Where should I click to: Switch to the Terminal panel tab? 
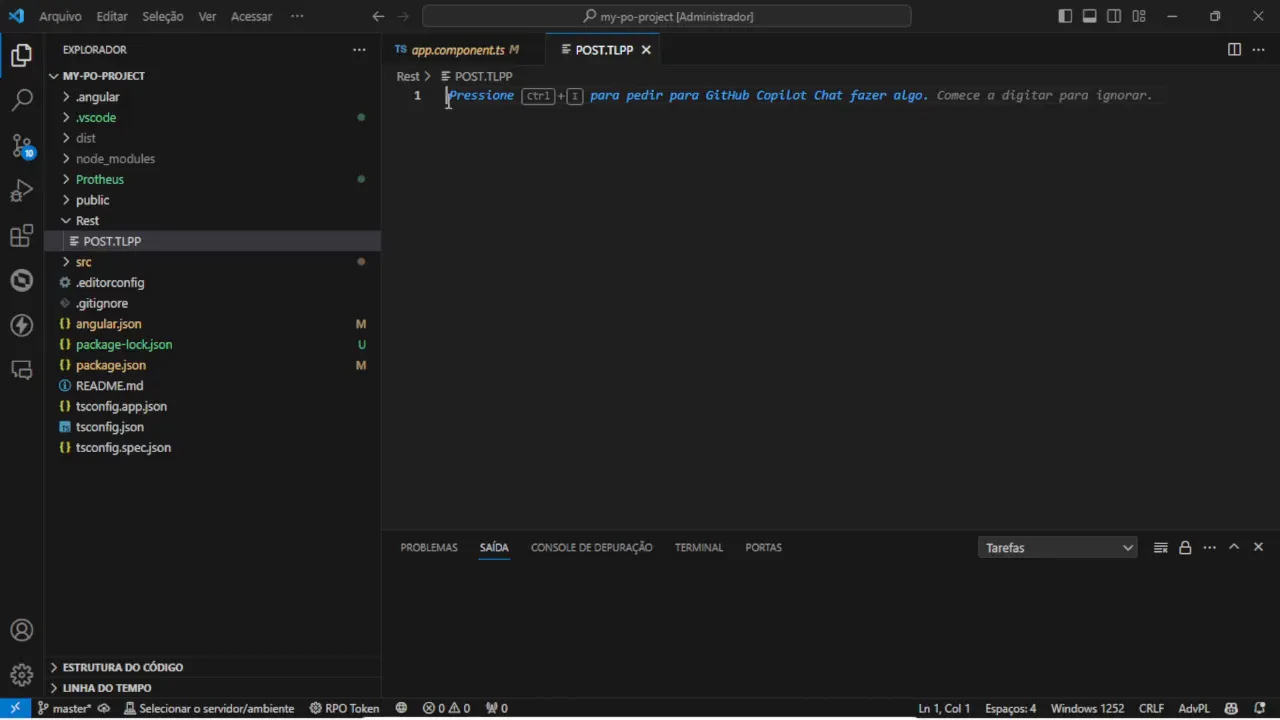click(698, 548)
